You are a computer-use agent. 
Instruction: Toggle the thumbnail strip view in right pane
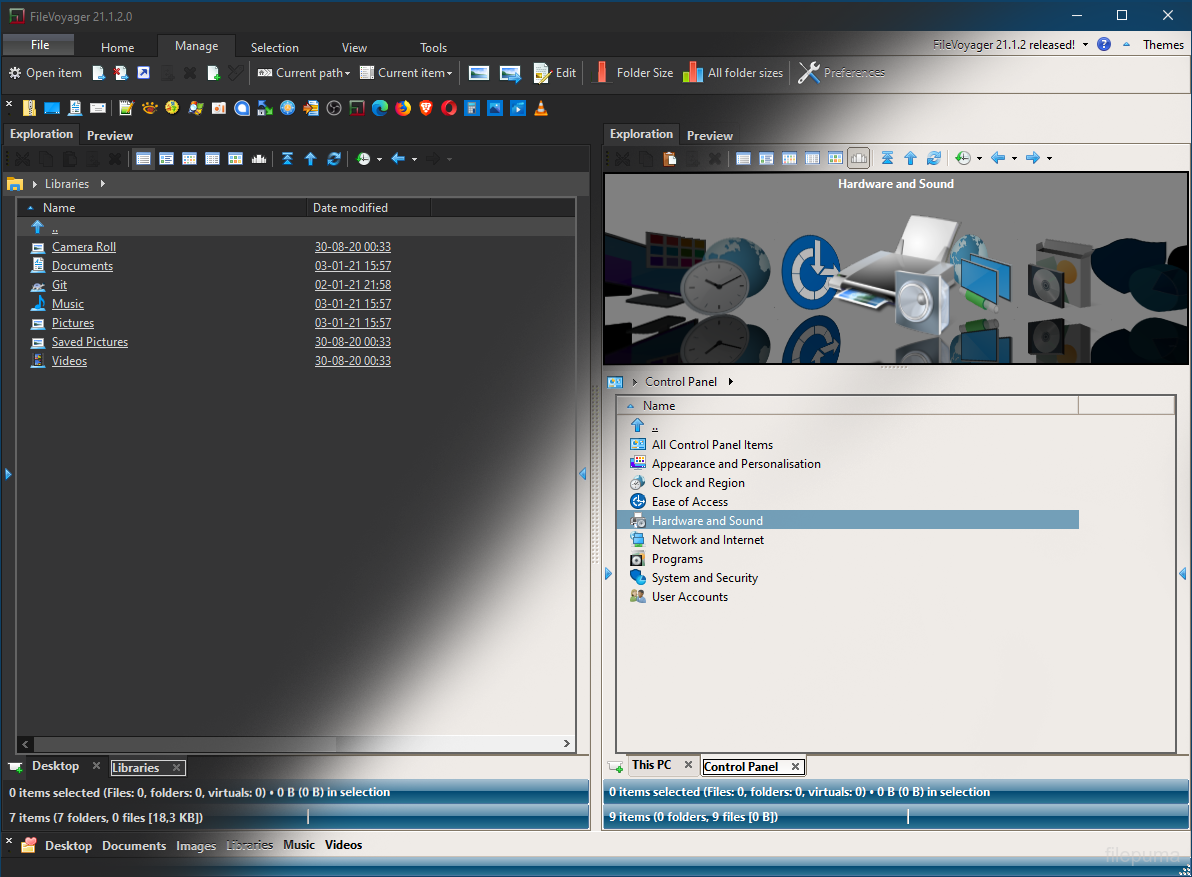858,158
